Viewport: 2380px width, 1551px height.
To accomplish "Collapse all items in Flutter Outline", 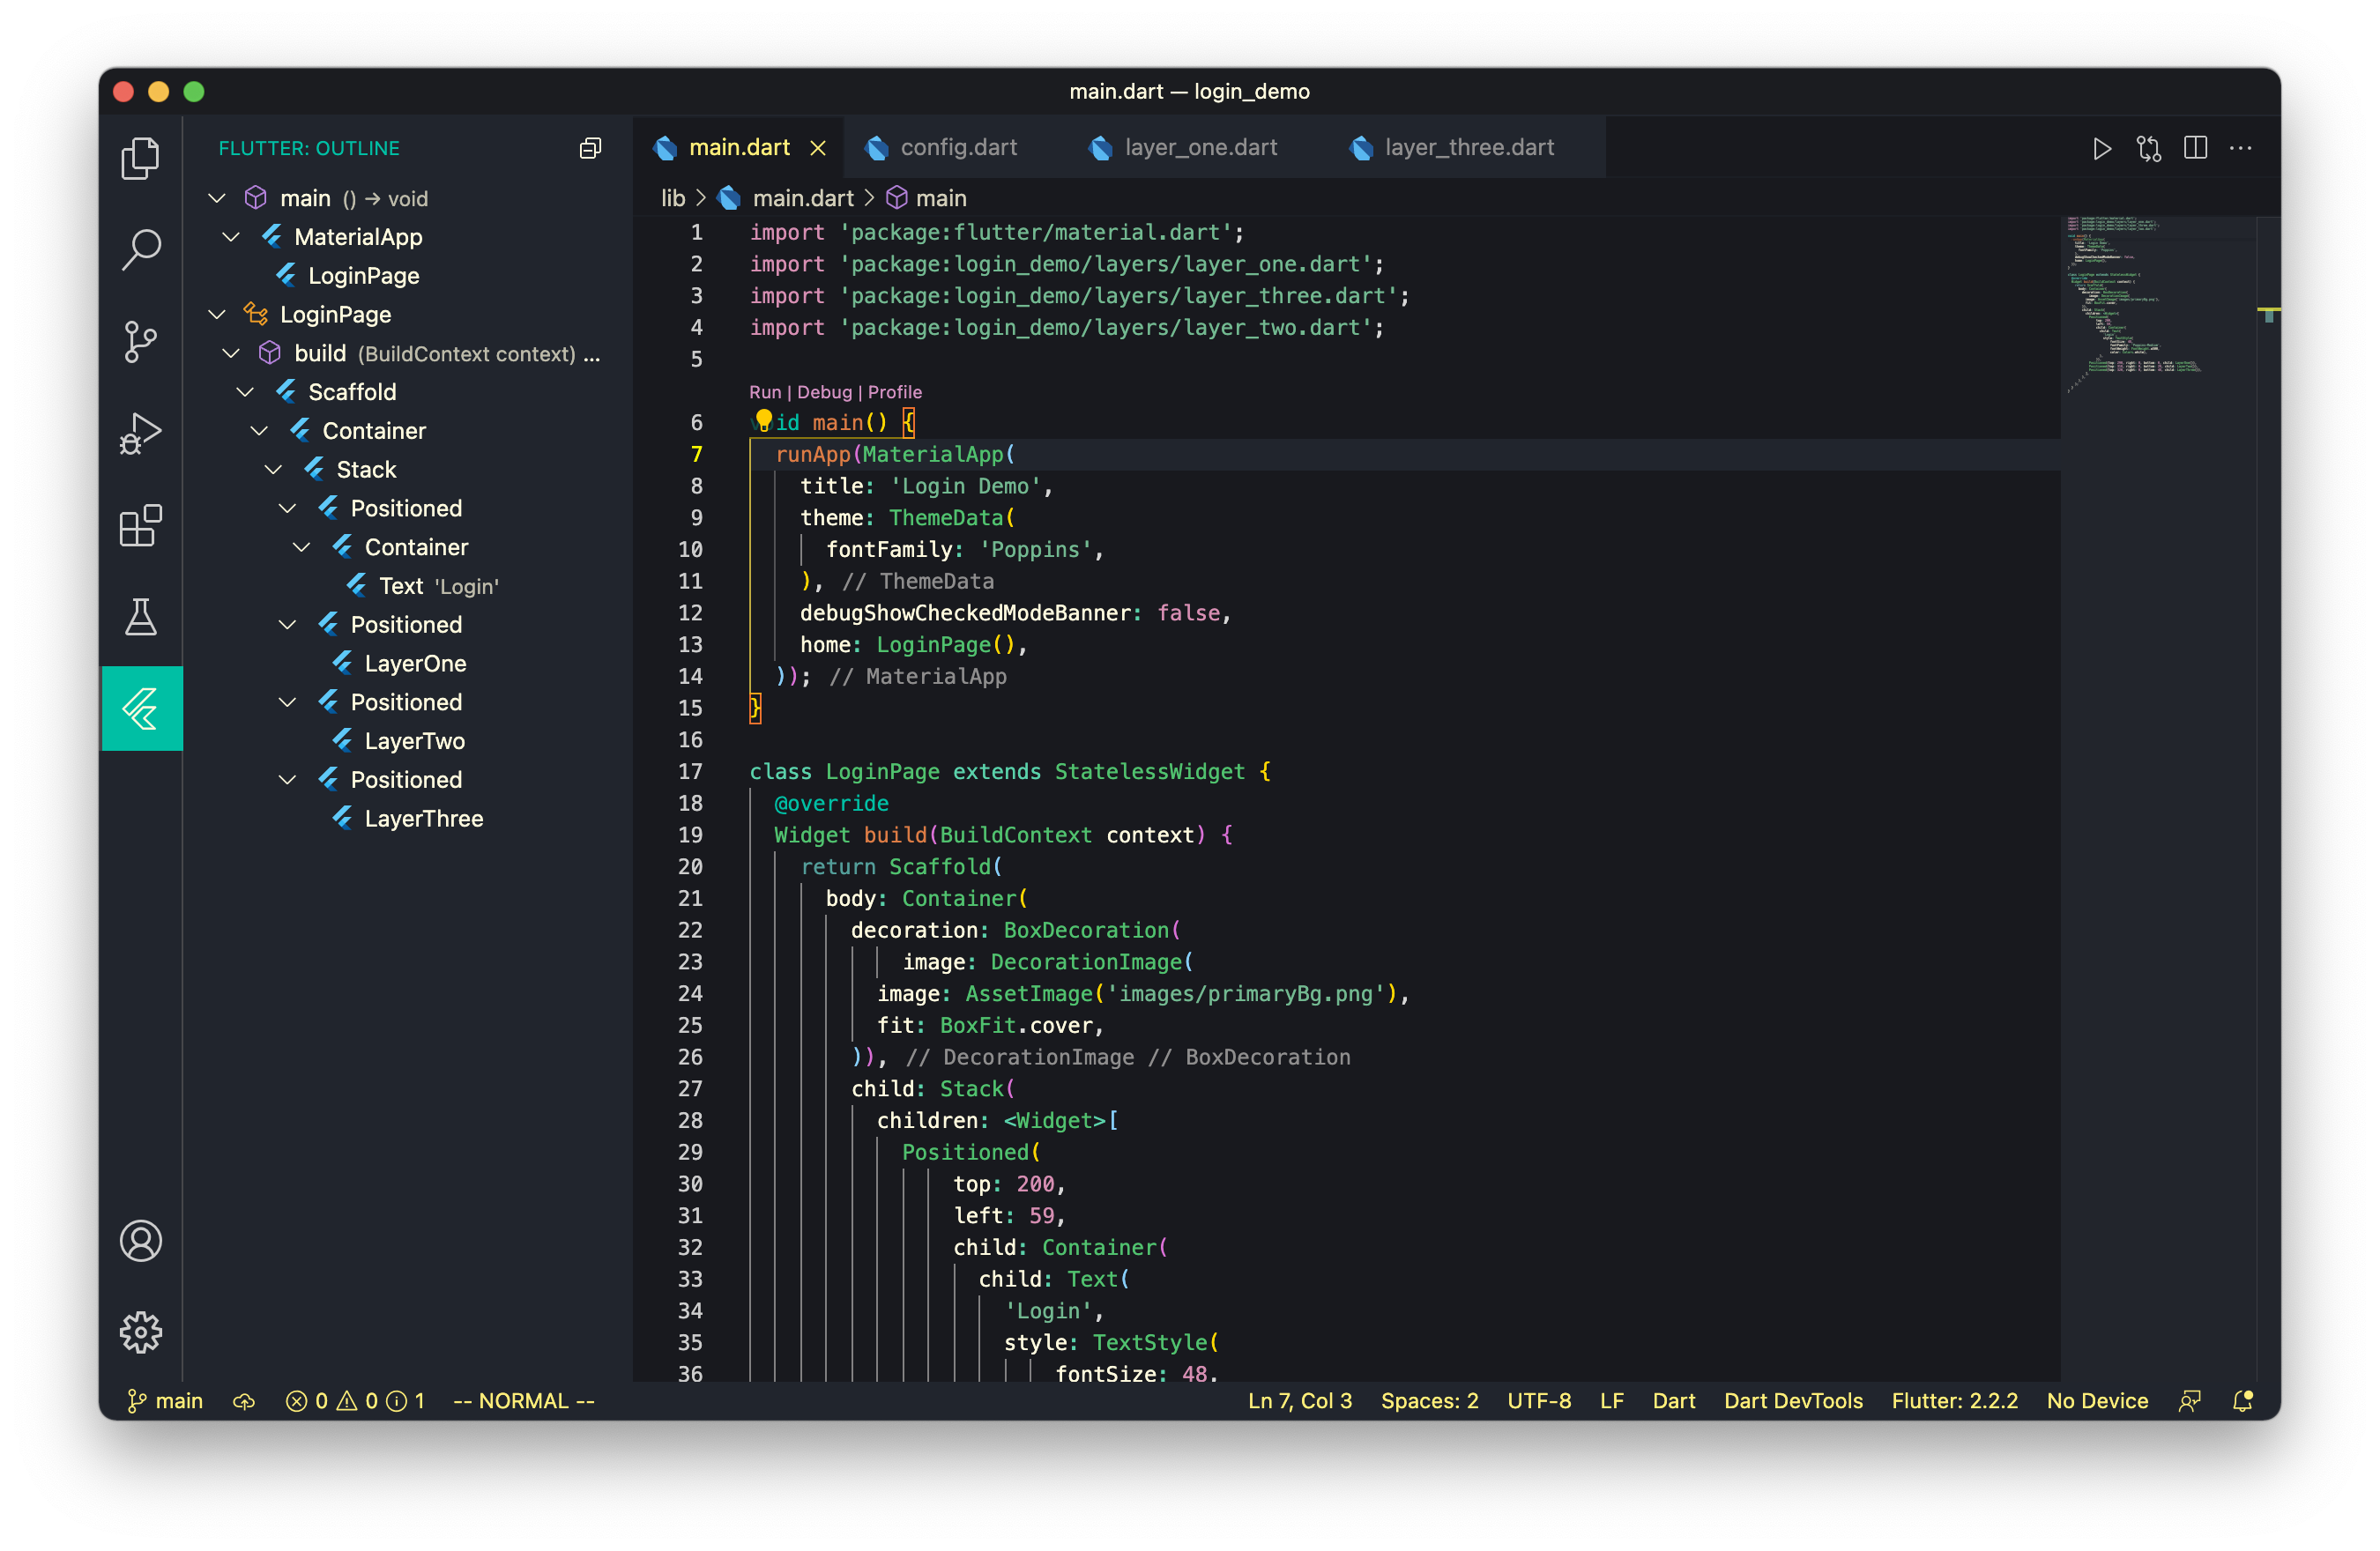I will (590, 148).
